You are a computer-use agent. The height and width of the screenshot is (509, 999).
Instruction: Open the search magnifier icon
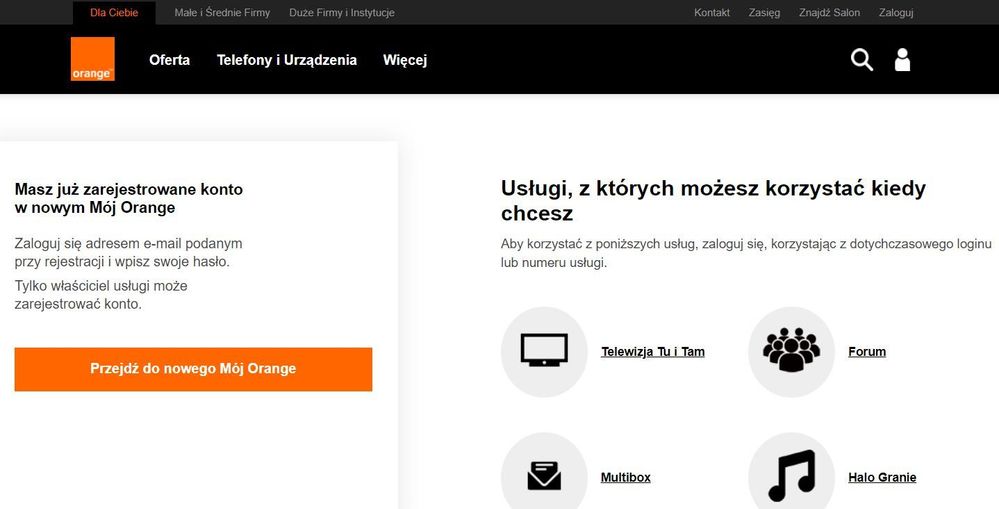(x=861, y=60)
